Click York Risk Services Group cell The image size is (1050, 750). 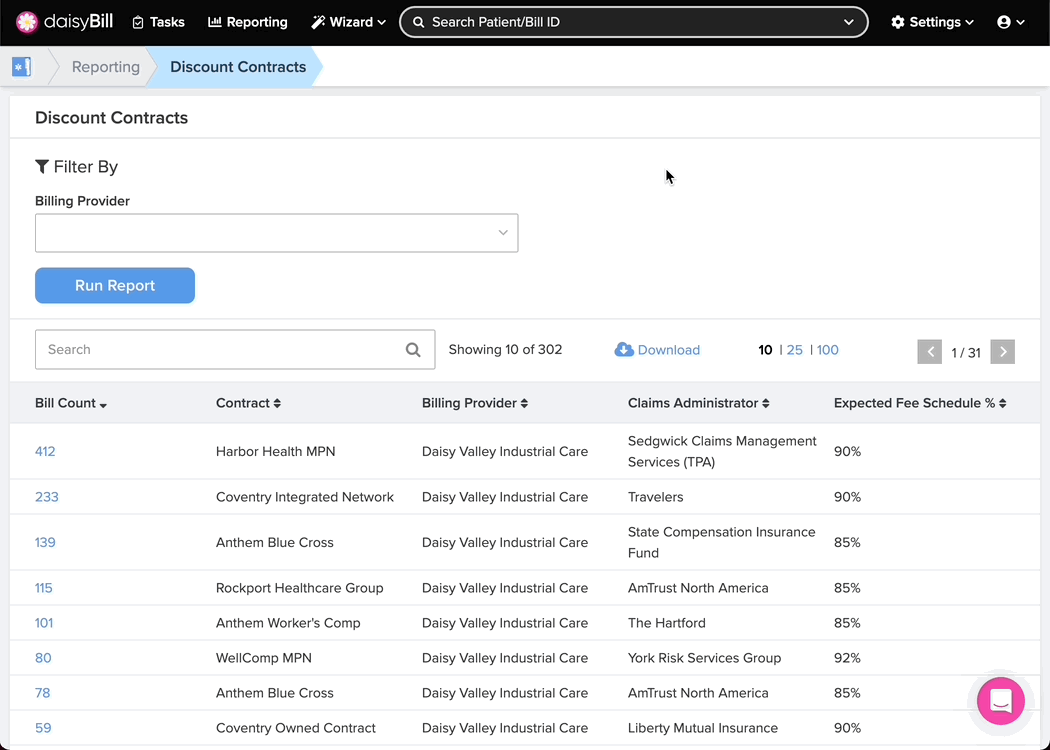click(x=704, y=658)
